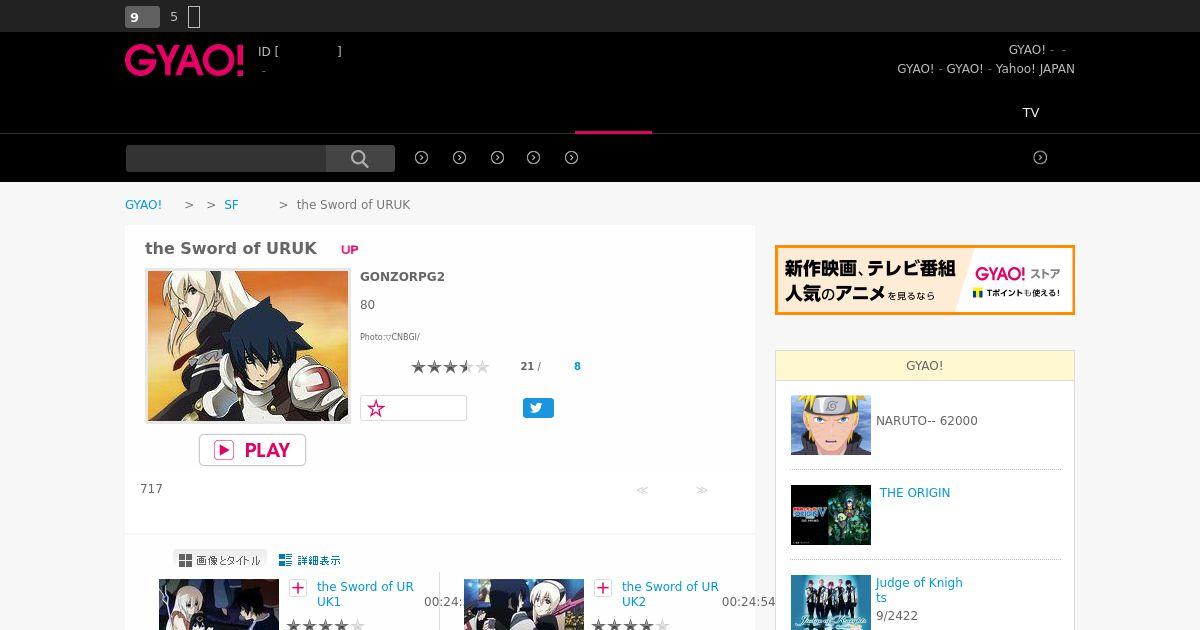Go to GYAO! in the breadcrumb
1200x630 pixels.
[143, 205]
